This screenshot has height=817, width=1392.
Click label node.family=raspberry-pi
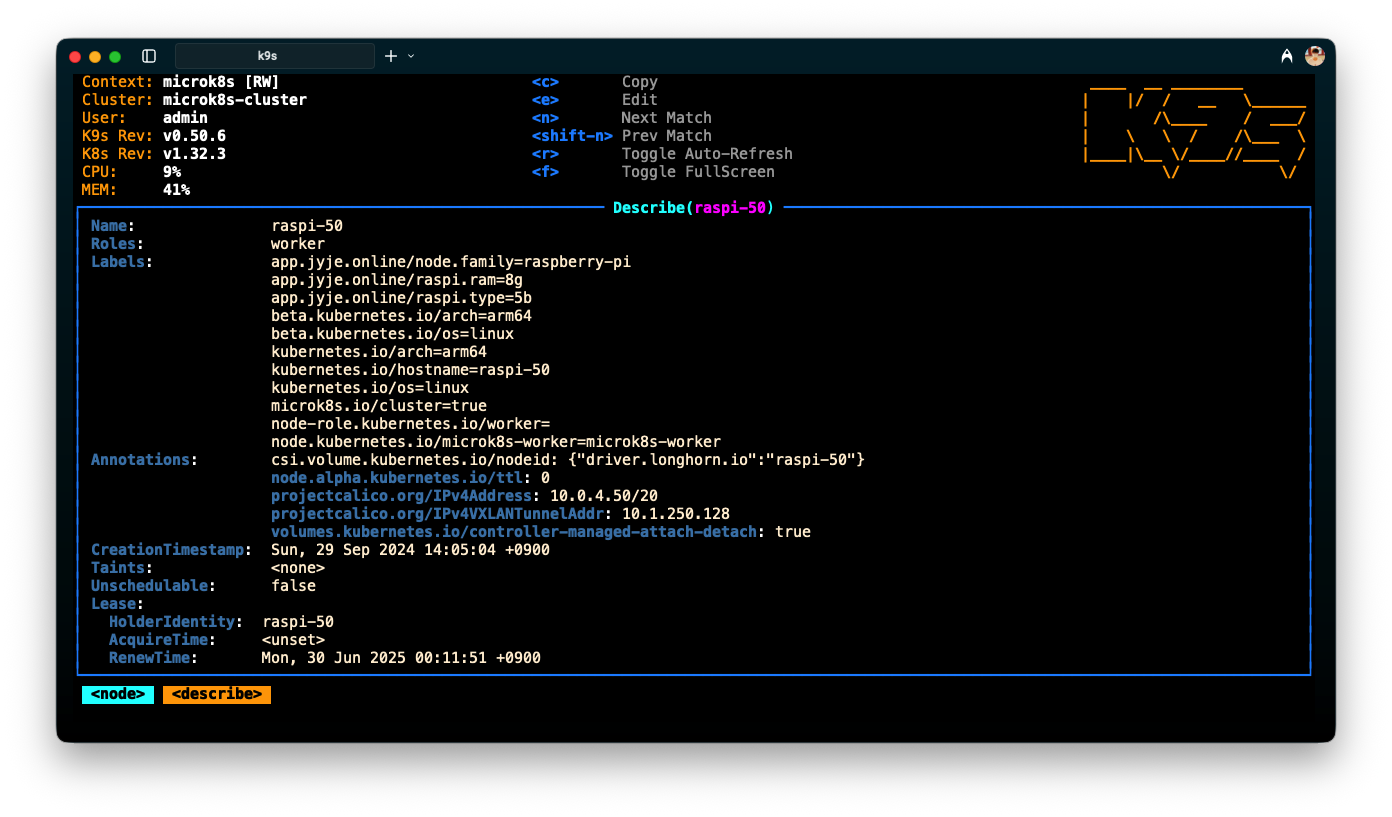[x=451, y=262]
